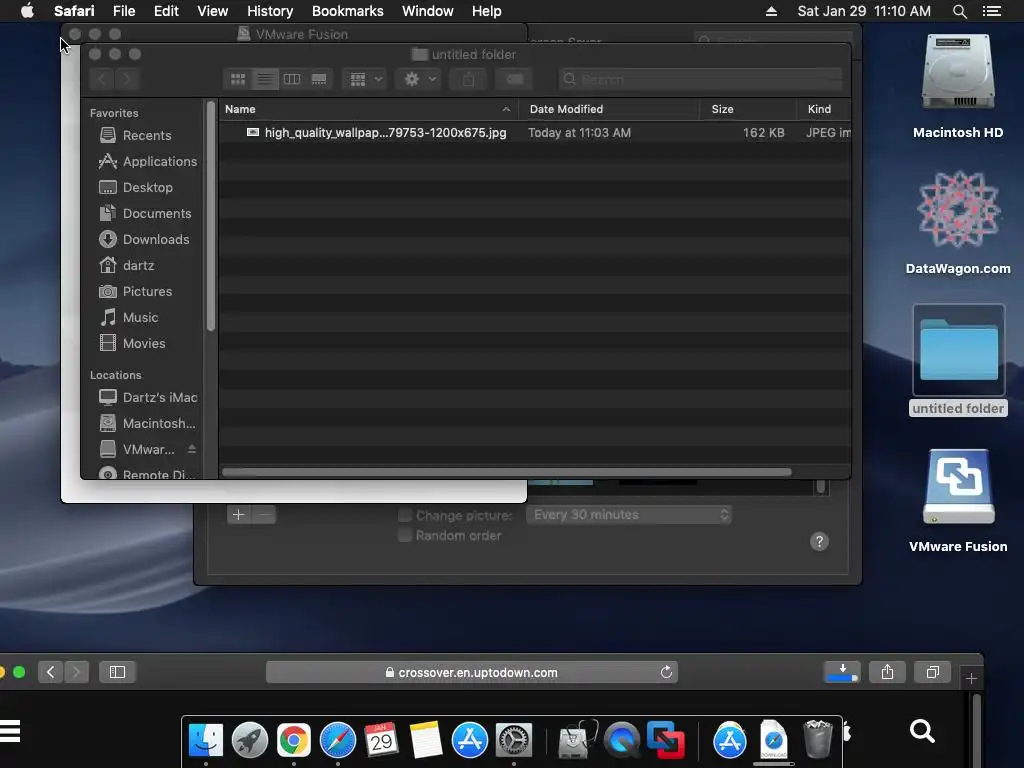Sort files by Size column
The width and height of the screenshot is (1024, 768).
click(x=748, y=109)
